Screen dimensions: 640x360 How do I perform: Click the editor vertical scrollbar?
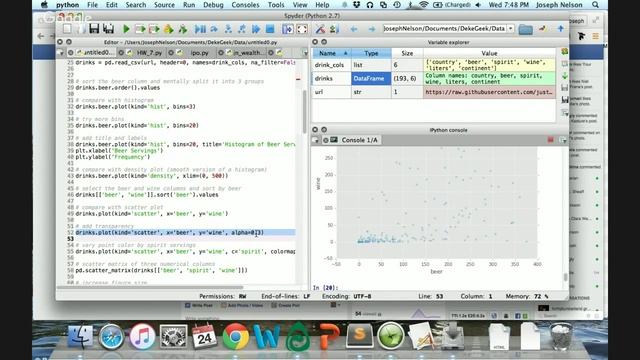click(x=304, y=111)
